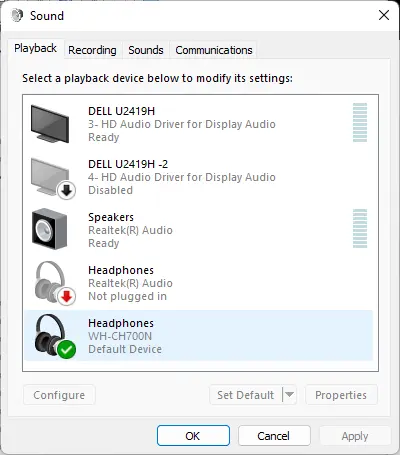400x455 pixels.
Task: Click the Set Default button
Action: pos(246,395)
